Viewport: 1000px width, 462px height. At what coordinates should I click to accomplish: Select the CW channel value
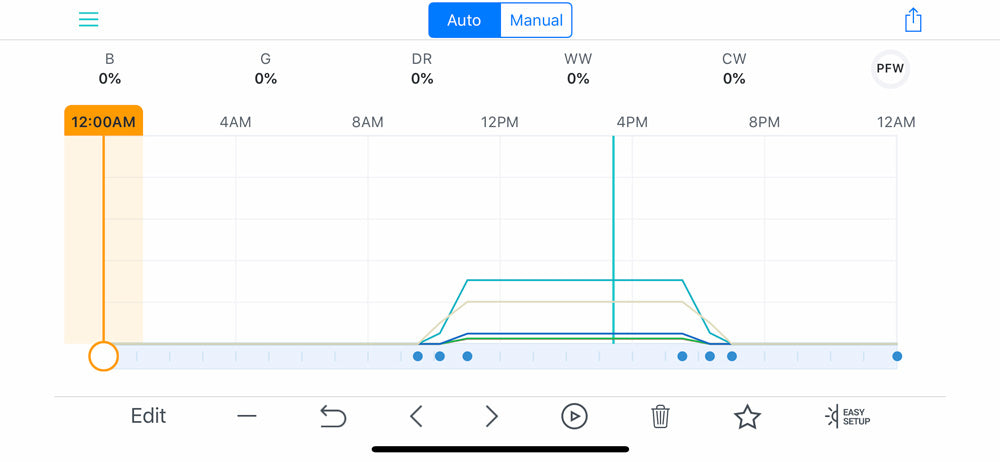pyautogui.click(x=734, y=78)
